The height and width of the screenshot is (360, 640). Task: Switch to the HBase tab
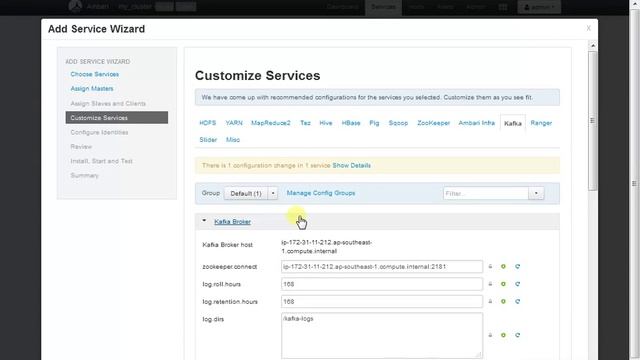(x=351, y=123)
